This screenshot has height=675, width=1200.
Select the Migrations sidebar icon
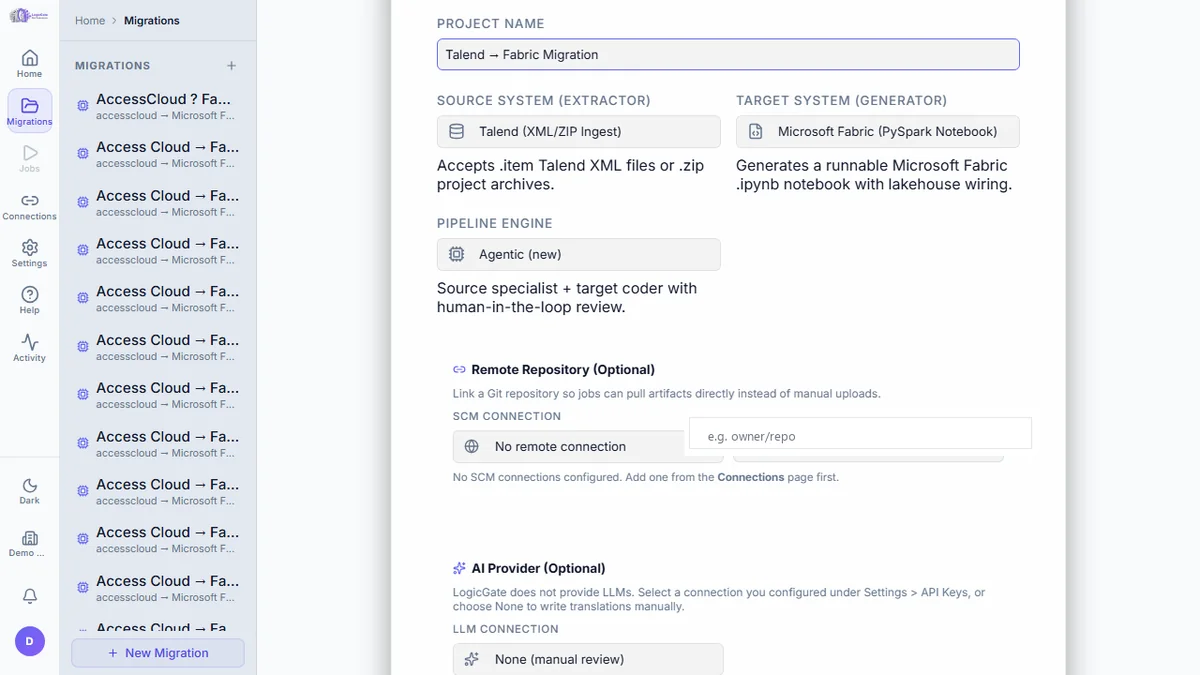coord(29,111)
